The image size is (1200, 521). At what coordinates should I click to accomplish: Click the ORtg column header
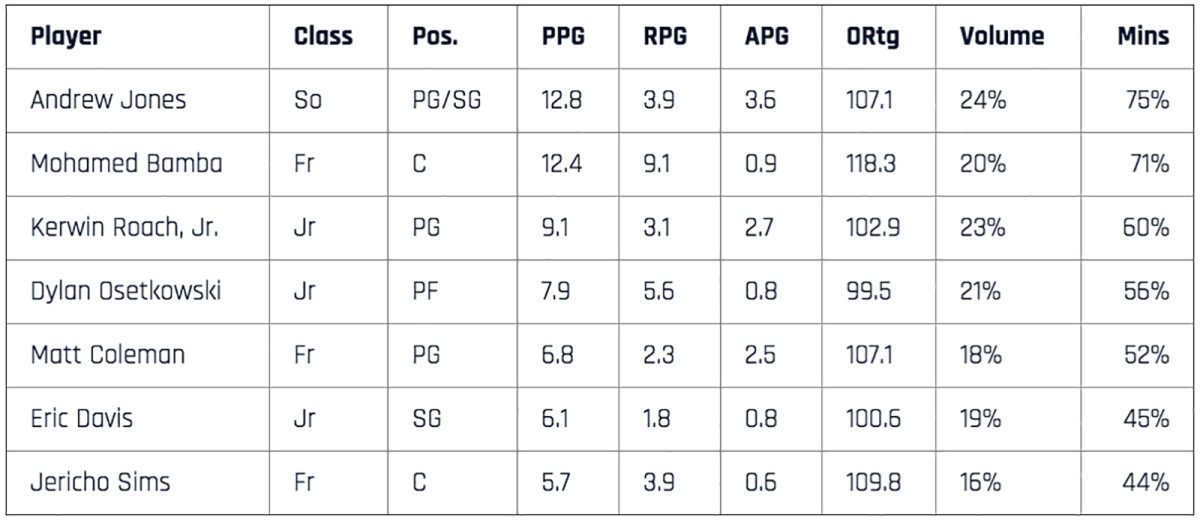pos(873,37)
